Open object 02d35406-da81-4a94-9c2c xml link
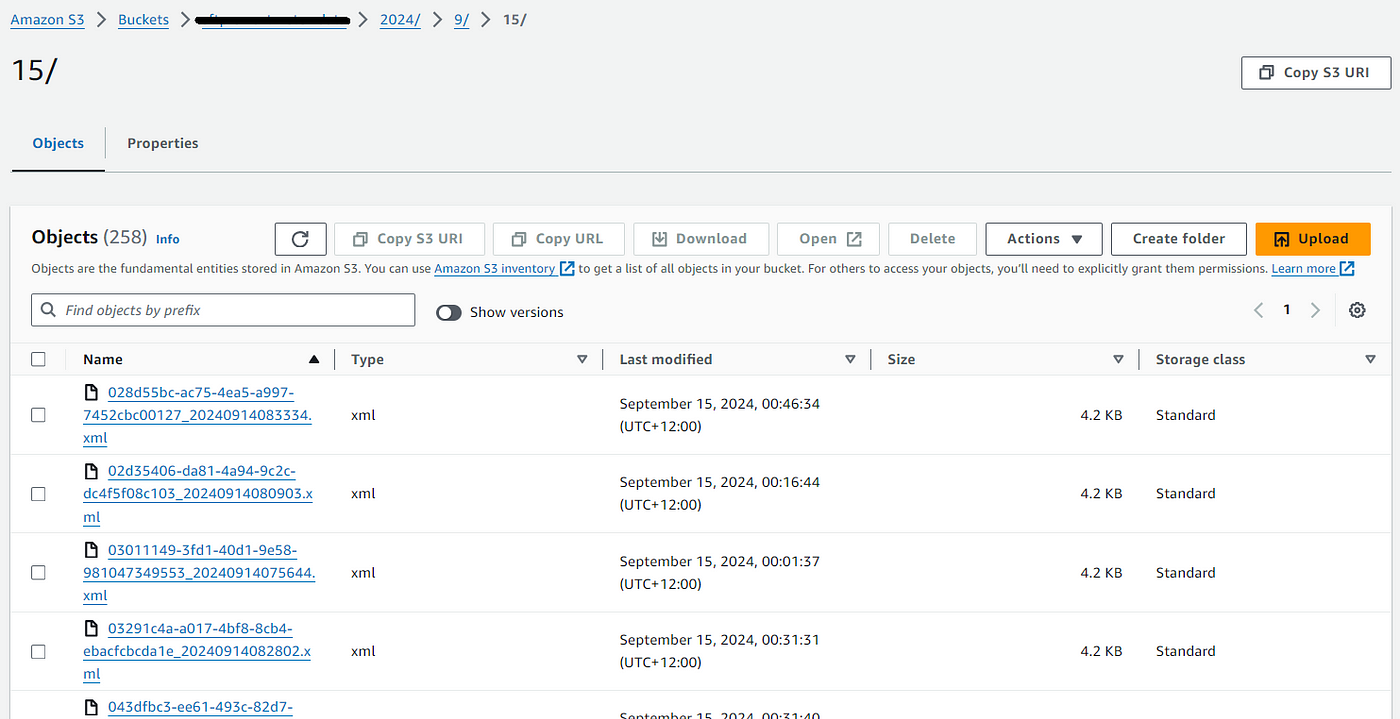Image resolution: width=1400 pixels, height=719 pixels. tap(197, 494)
